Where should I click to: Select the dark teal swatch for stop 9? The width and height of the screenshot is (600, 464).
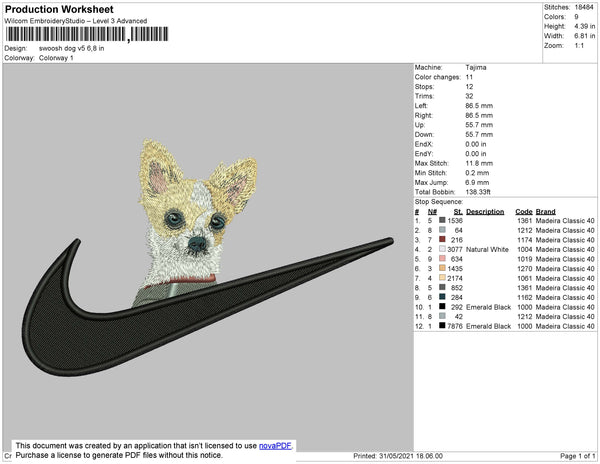(x=442, y=297)
